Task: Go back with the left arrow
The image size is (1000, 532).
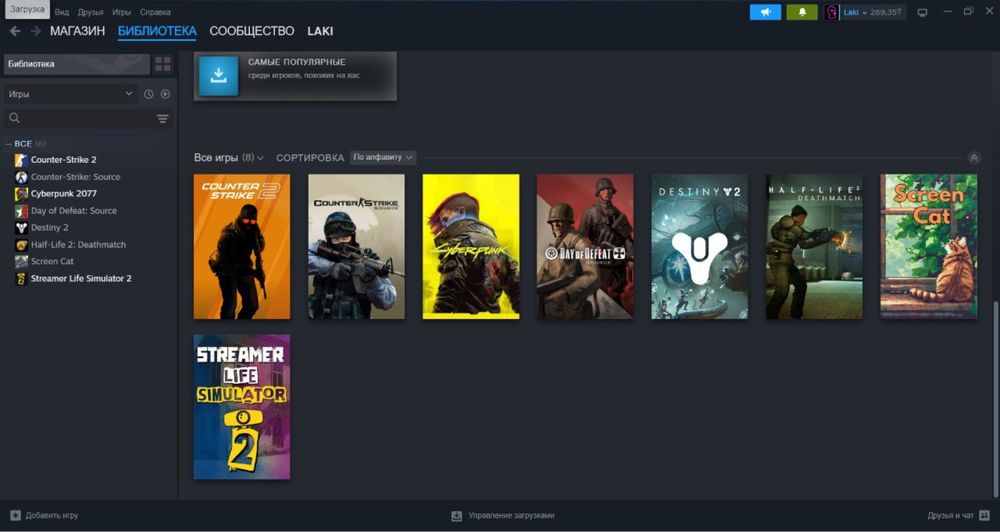Action: pos(15,31)
